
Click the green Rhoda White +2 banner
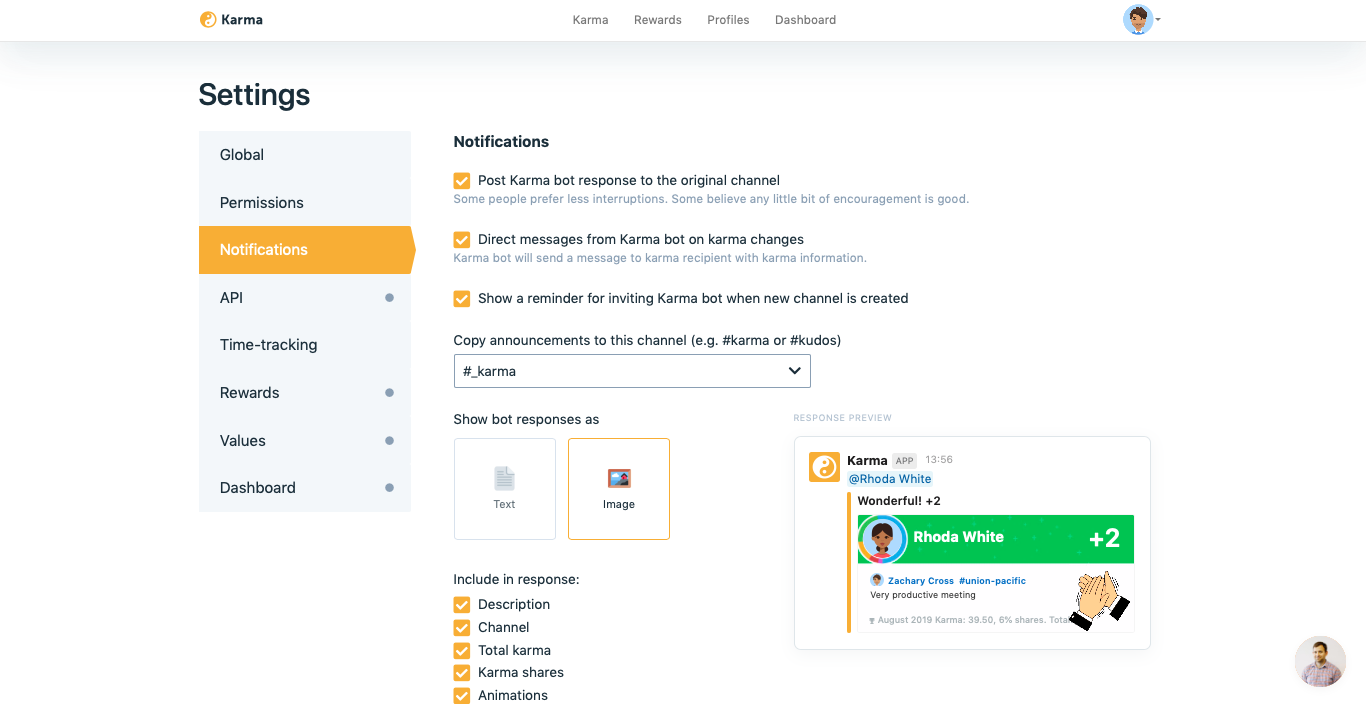click(996, 539)
